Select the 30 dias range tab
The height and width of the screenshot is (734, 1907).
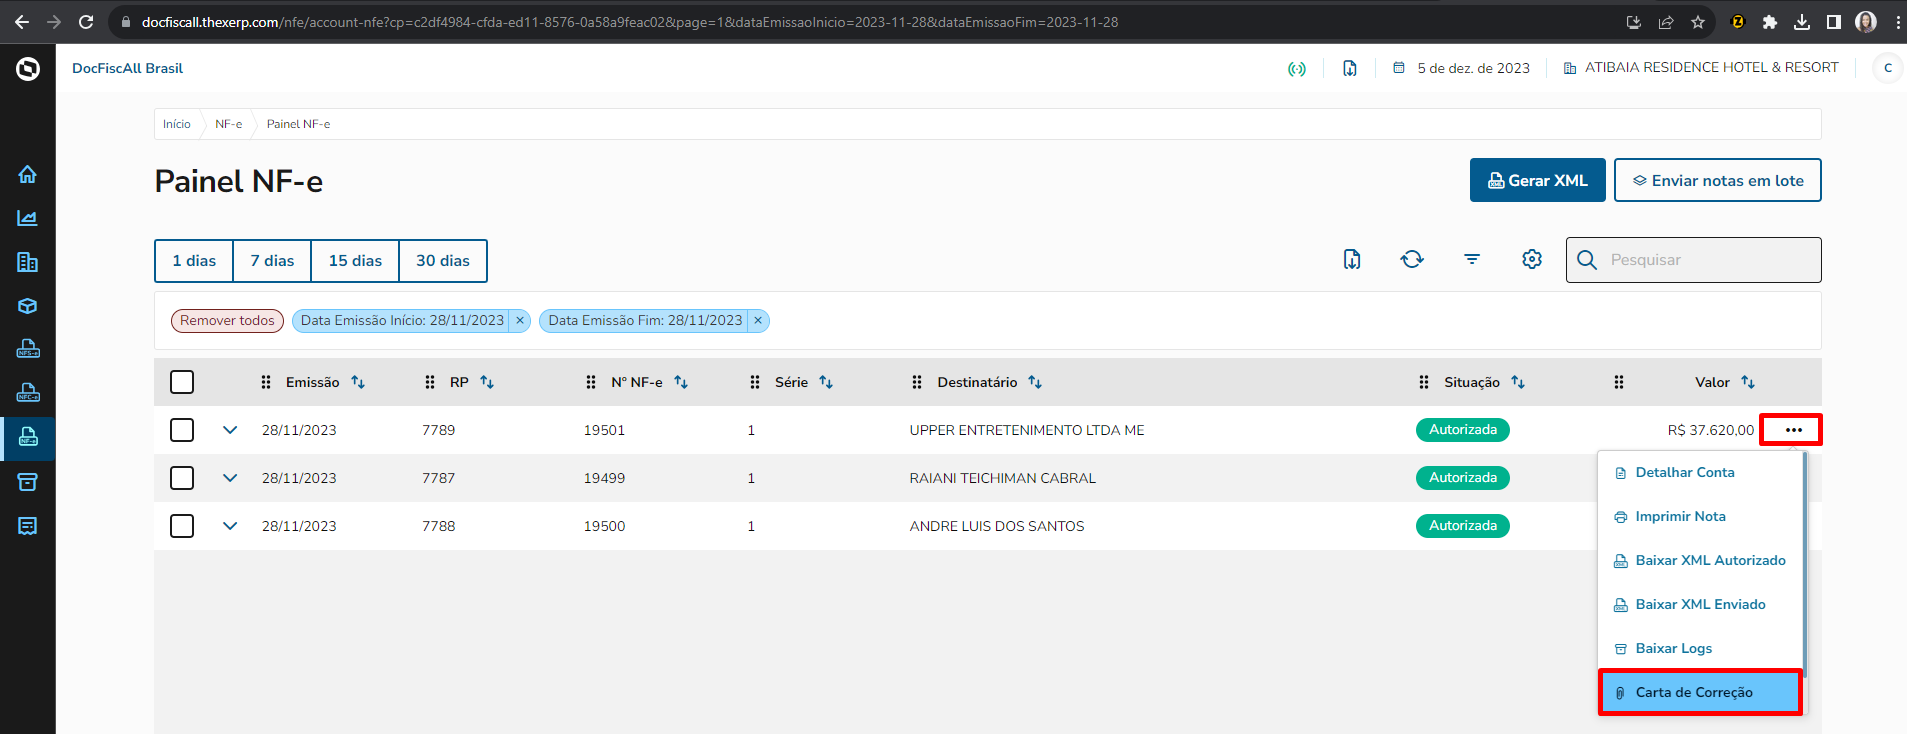pyautogui.click(x=443, y=261)
